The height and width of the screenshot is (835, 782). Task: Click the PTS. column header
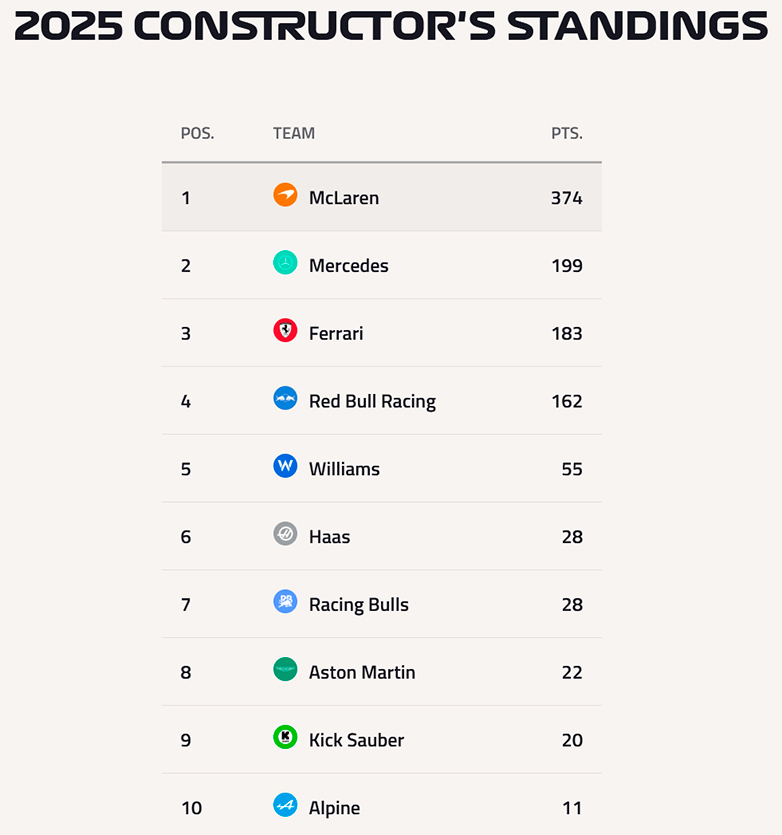(x=566, y=133)
